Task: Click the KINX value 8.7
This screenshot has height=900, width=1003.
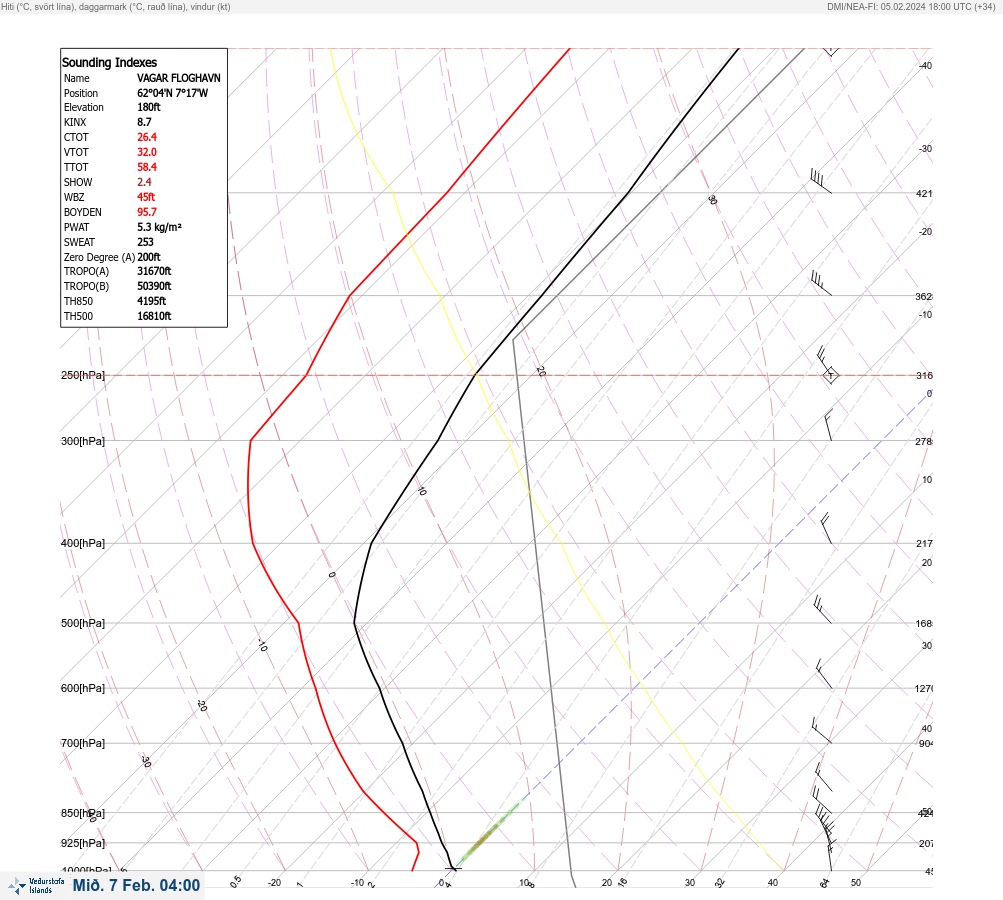Action: click(x=144, y=122)
